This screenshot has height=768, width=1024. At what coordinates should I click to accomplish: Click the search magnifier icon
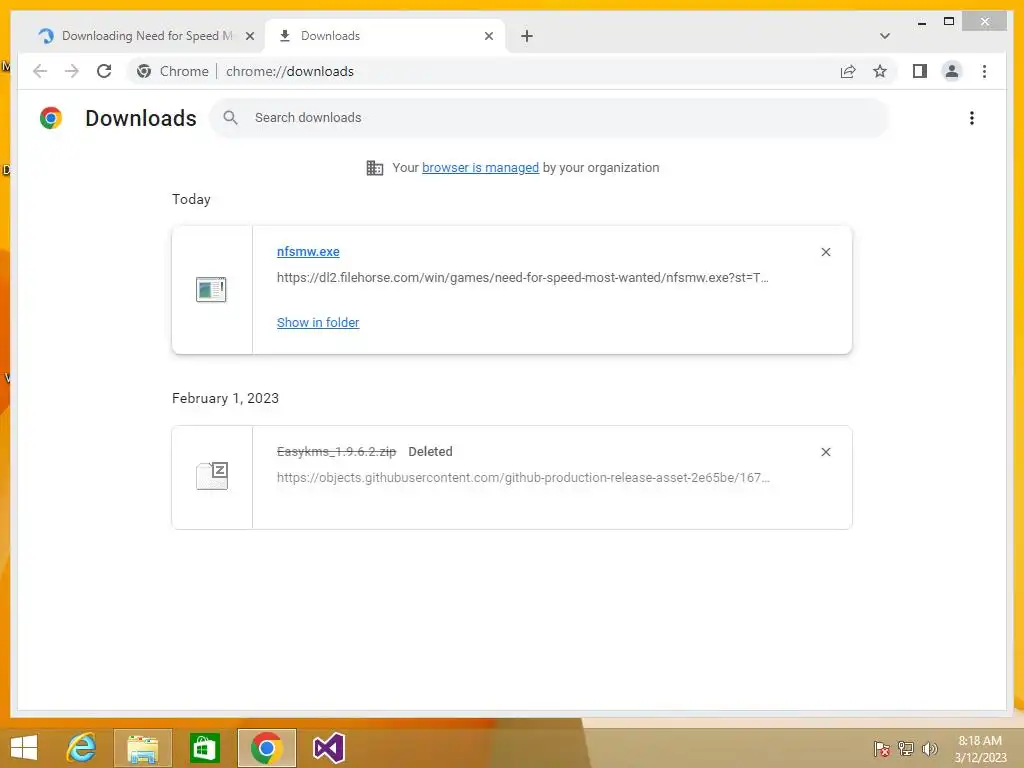pos(230,118)
